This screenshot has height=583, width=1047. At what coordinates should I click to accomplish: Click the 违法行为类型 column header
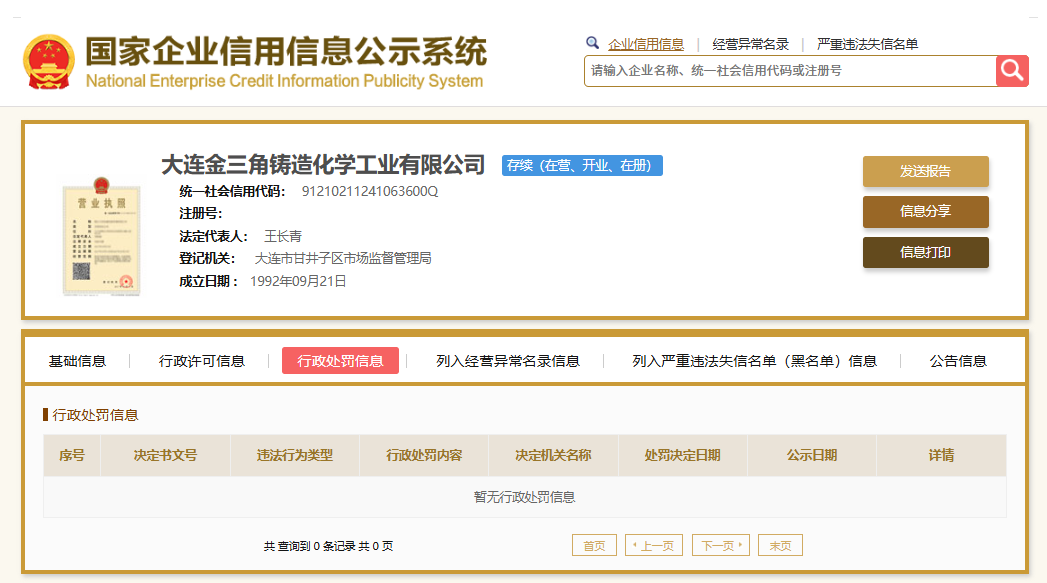click(x=295, y=455)
